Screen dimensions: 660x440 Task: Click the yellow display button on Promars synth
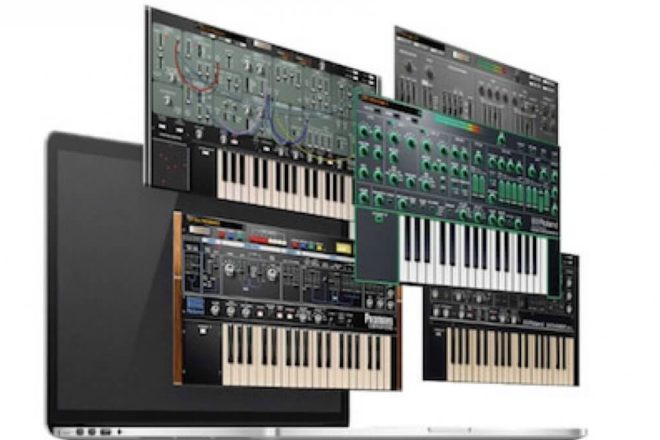(x=343, y=248)
